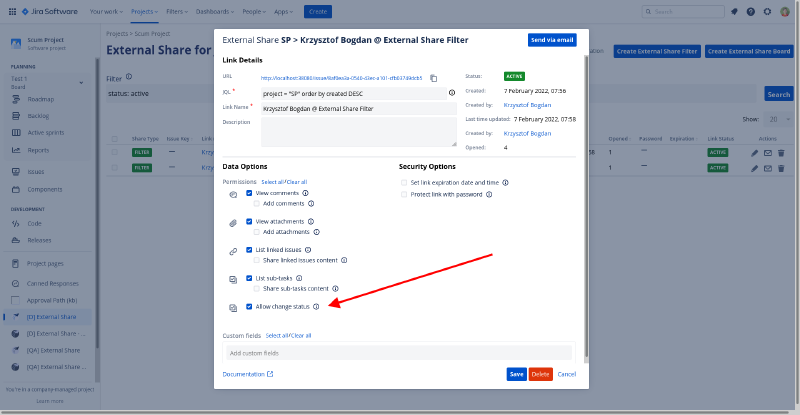This screenshot has height=415, width=800.
Task: Toggle the View comments checkbox
Action: (x=249, y=193)
